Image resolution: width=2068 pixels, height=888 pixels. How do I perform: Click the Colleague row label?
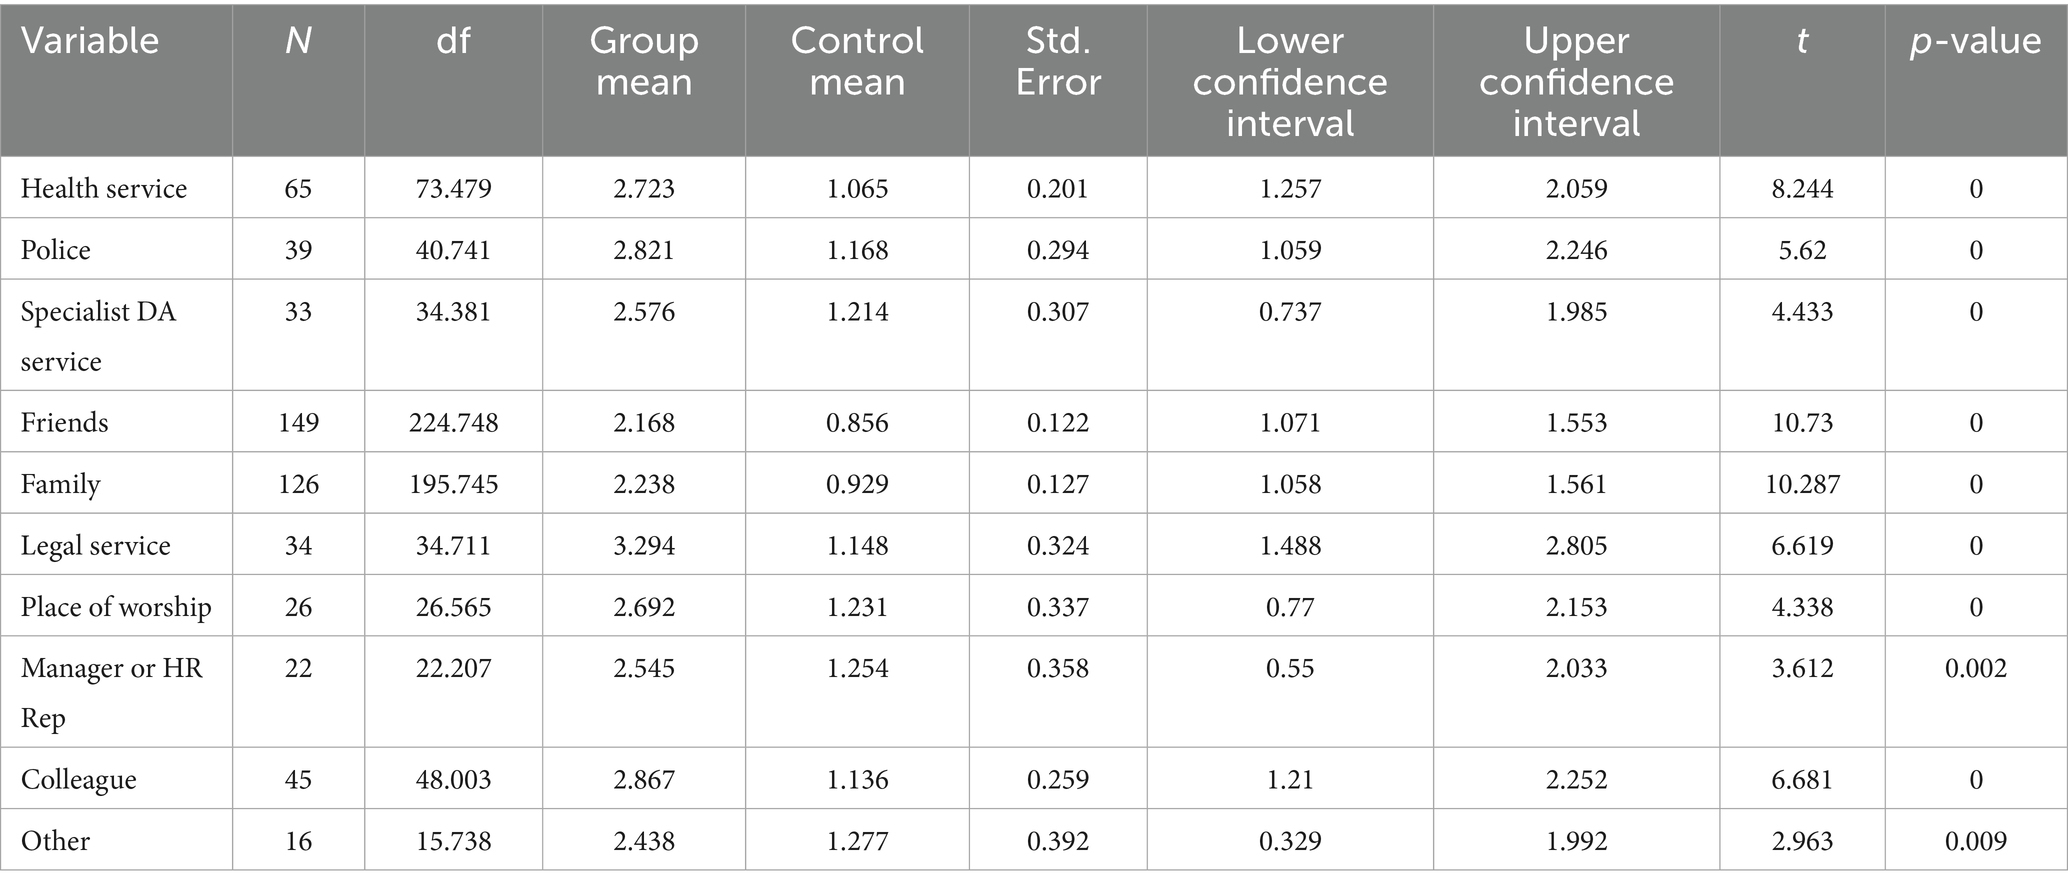79,779
